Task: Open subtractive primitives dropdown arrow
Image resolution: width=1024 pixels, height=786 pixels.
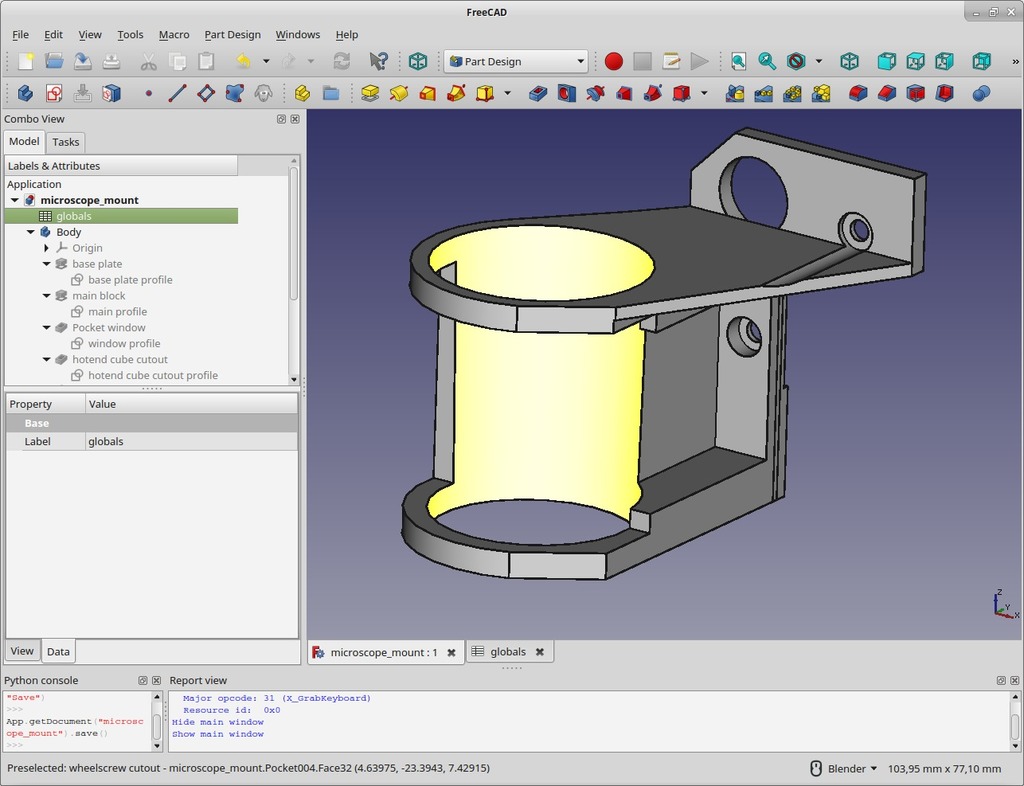Action: pyautogui.click(x=704, y=93)
